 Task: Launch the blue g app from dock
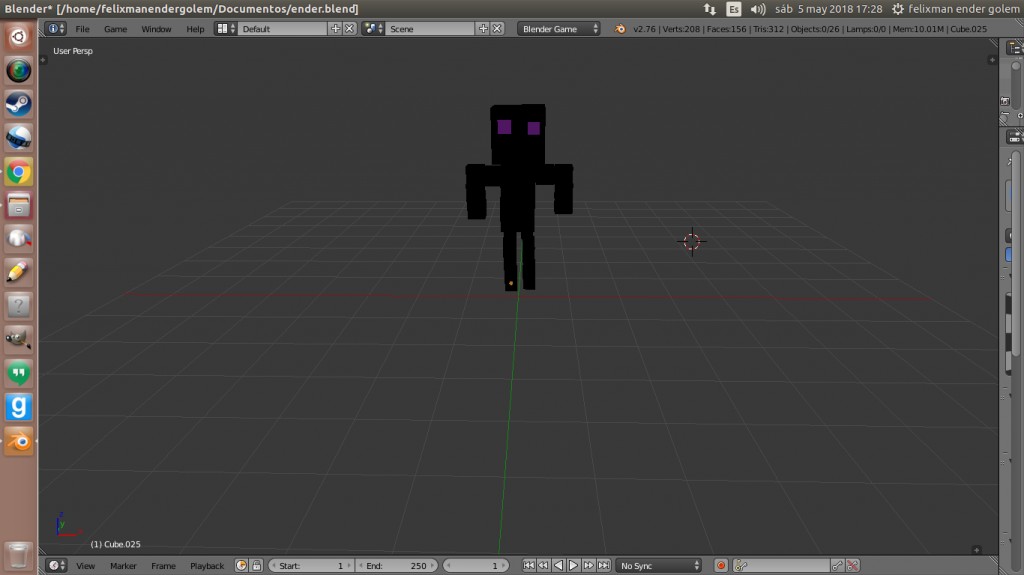18,407
